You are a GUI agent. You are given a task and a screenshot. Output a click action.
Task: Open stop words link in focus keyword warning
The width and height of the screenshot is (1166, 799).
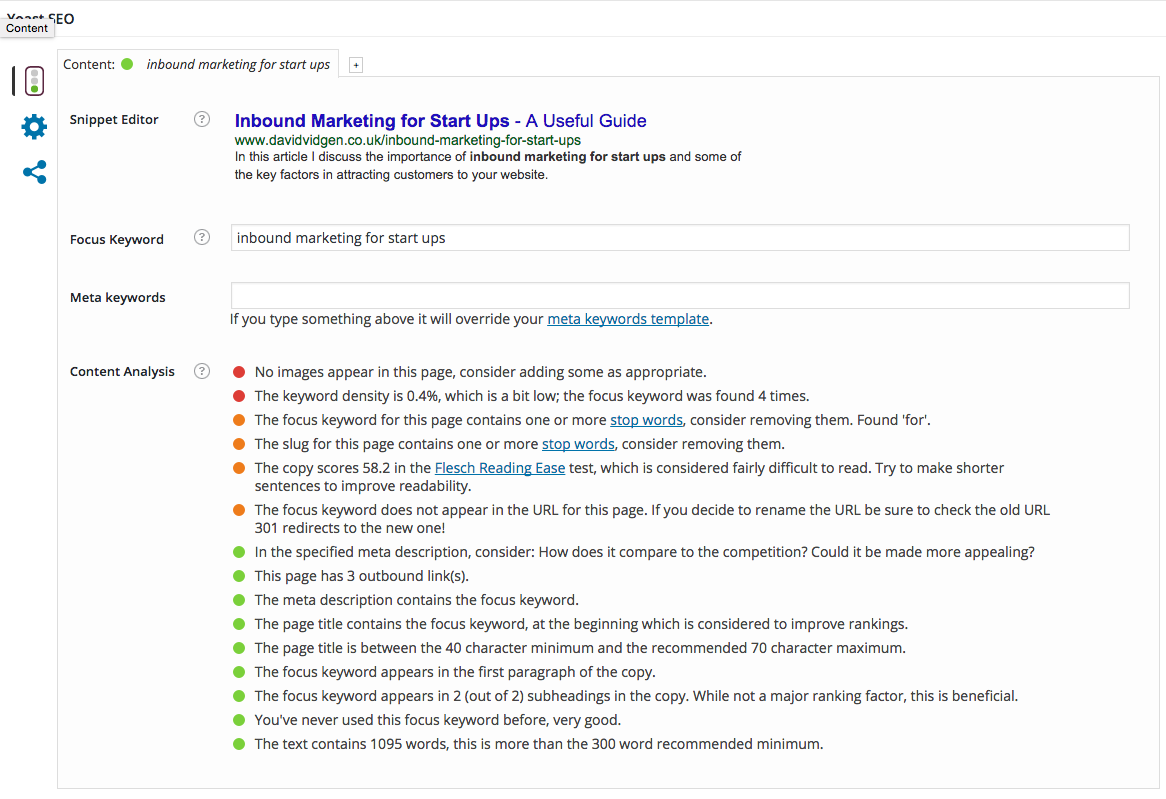click(646, 420)
